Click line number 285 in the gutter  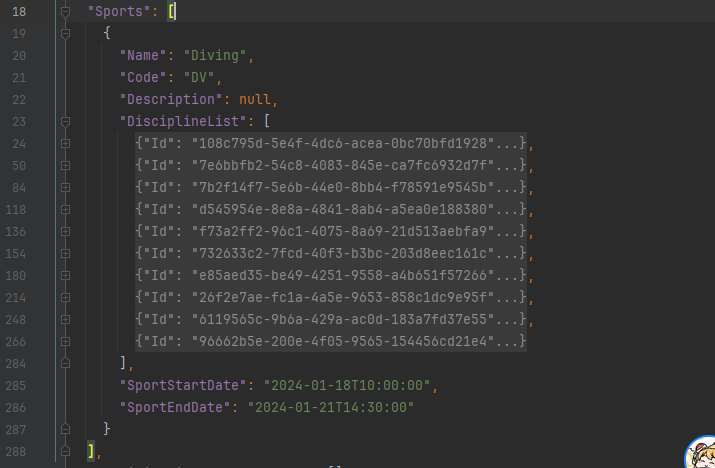coord(16,385)
